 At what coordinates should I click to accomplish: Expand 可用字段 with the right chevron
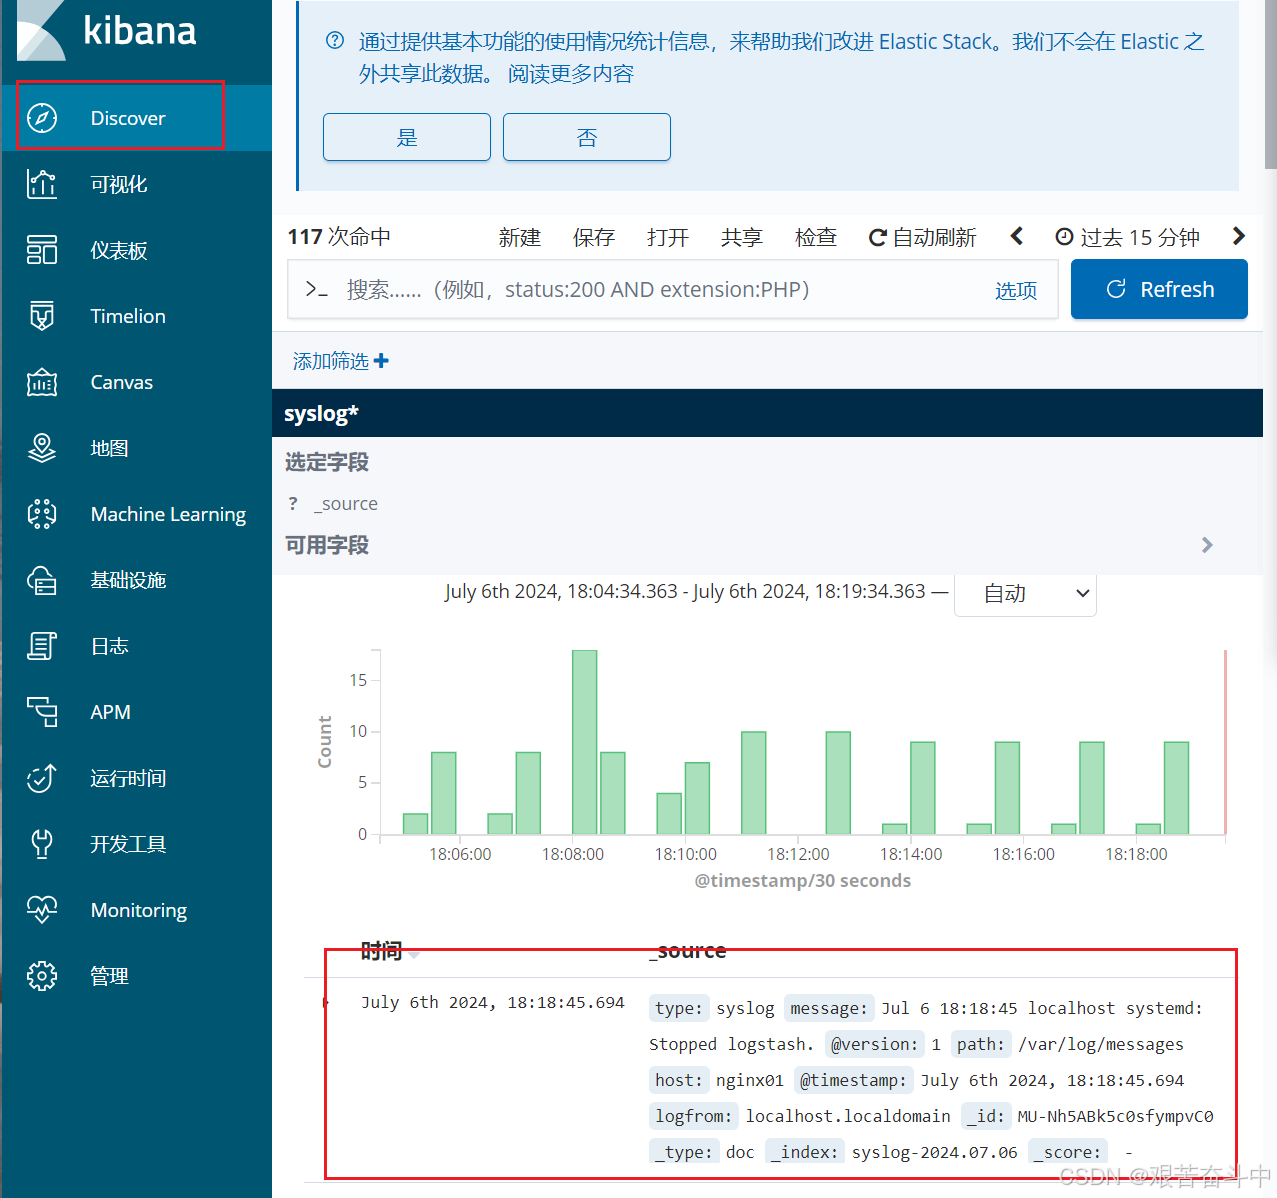click(x=1207, y=545)
